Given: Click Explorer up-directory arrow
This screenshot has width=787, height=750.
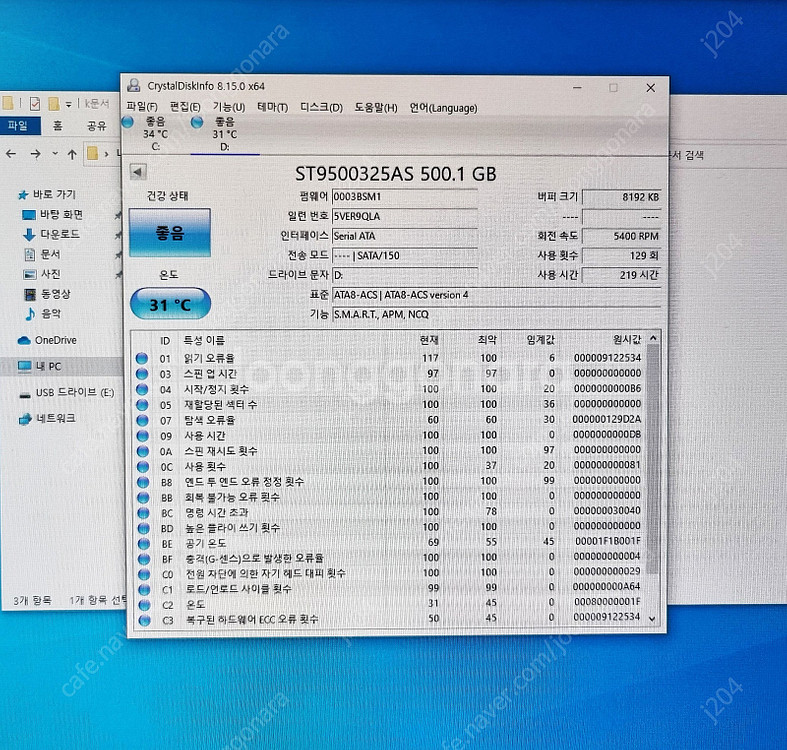Looking at the screenshot, I should point(72,154).
